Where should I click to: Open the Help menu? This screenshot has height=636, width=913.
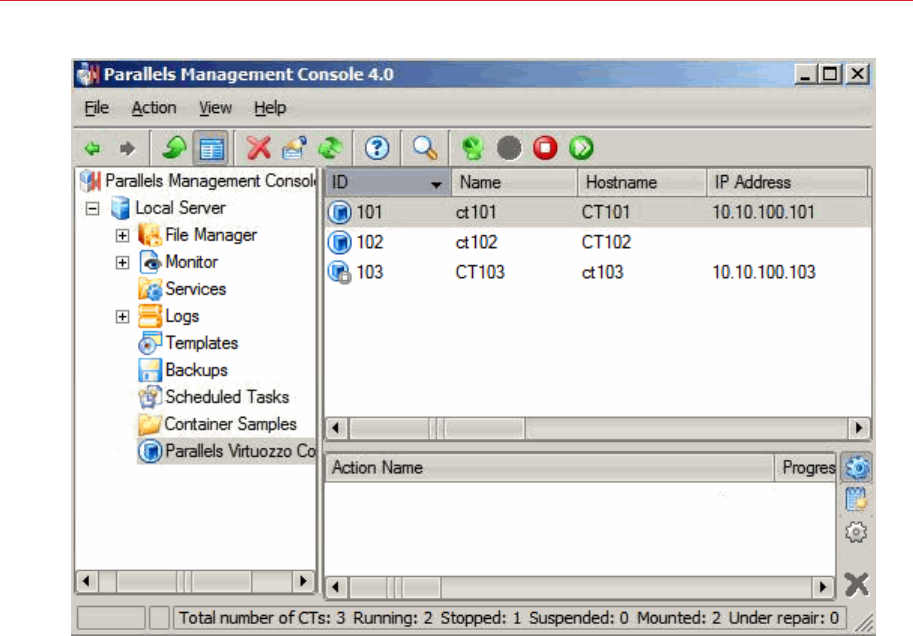[x=270, y=108]
